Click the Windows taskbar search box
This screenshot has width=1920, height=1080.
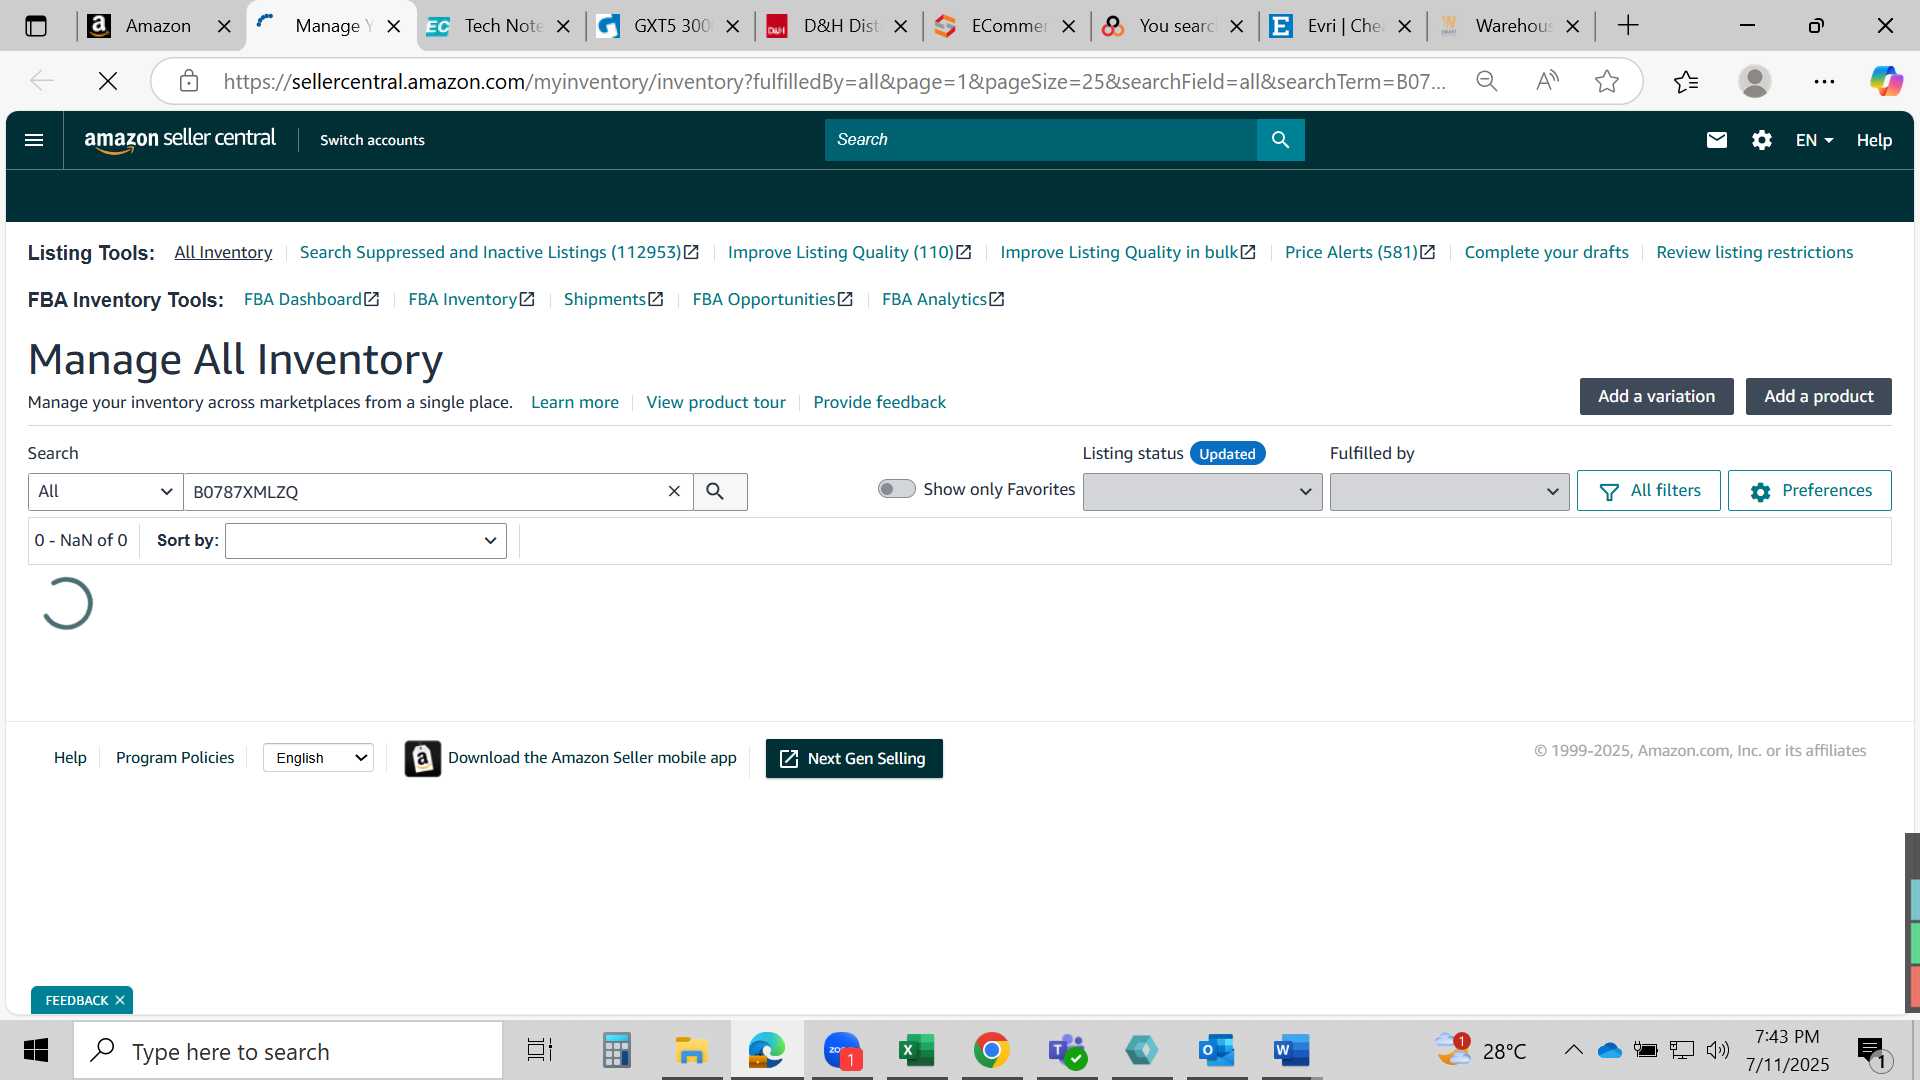[x=288, y=1051]
